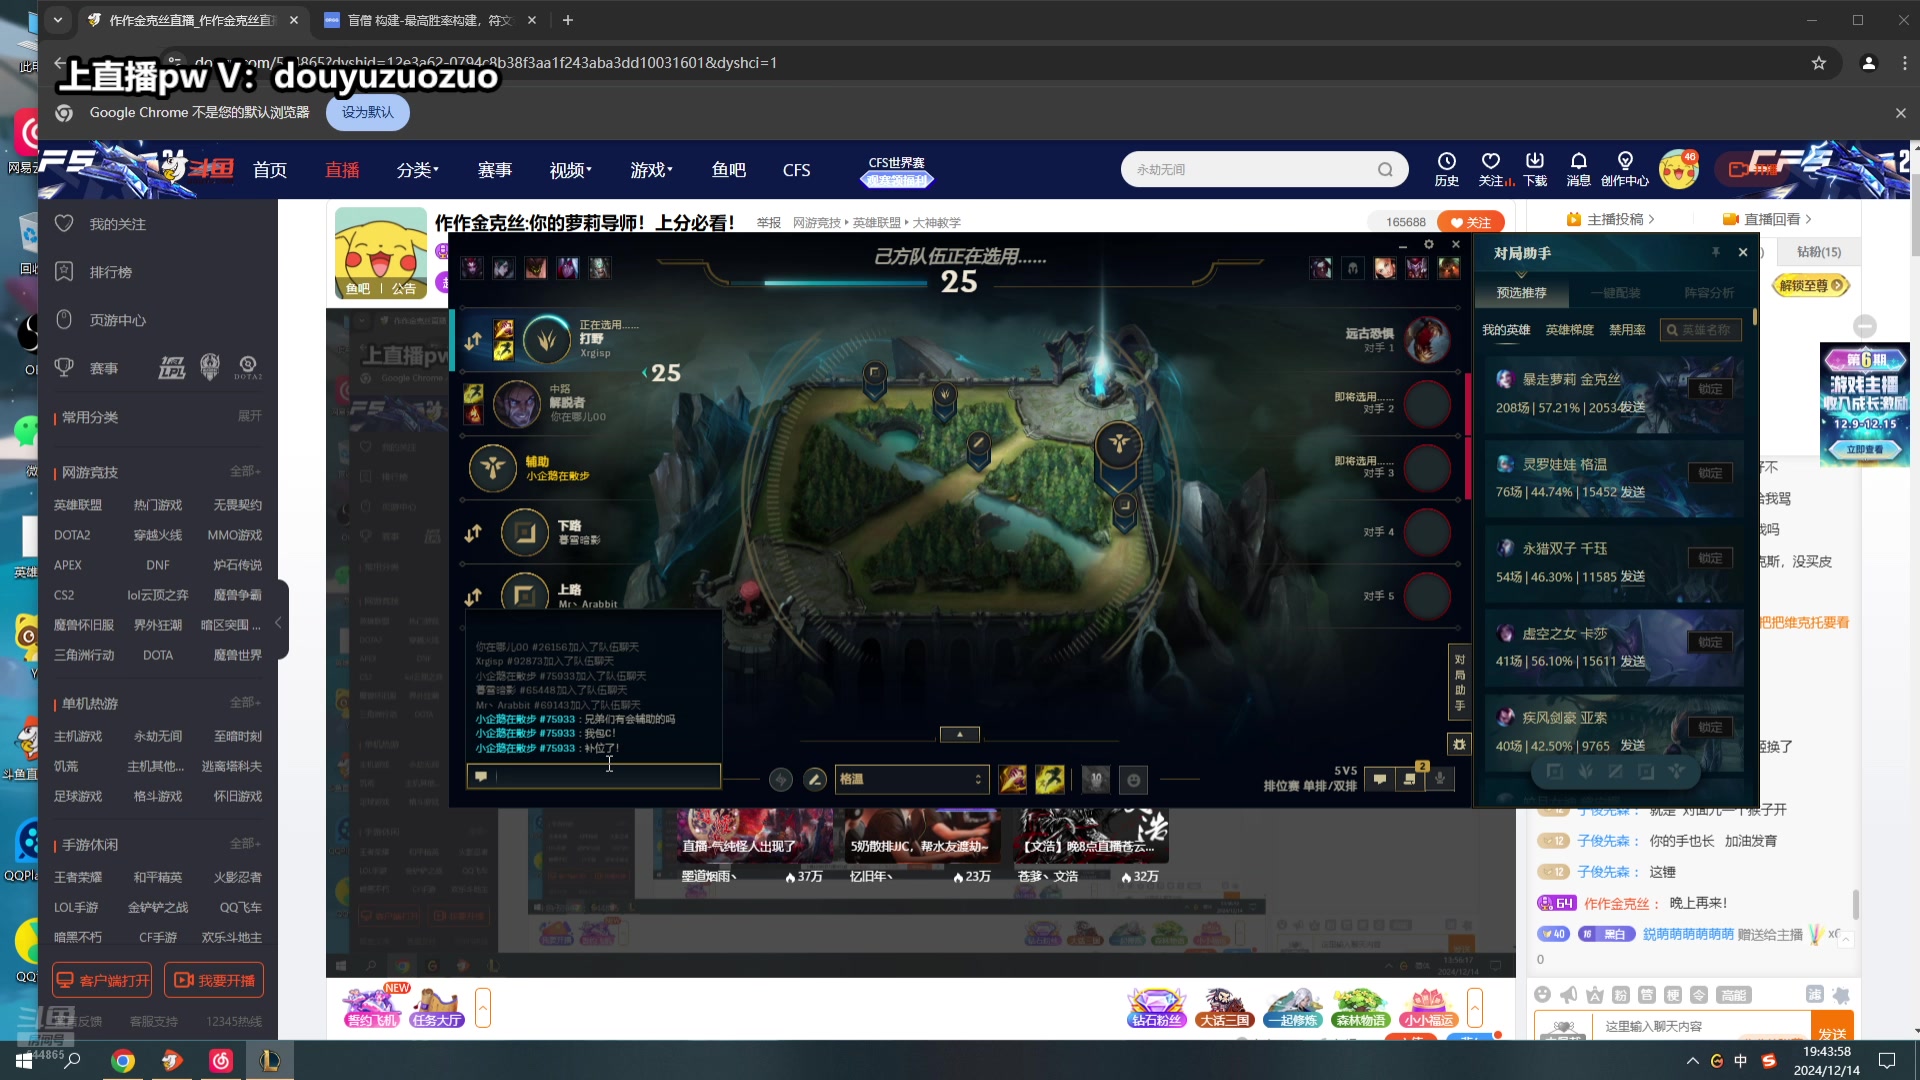Viewport: 1920px width, 1080px height.
Task: Click the swap position arrows beside 打野
Action: coord(473,340)
